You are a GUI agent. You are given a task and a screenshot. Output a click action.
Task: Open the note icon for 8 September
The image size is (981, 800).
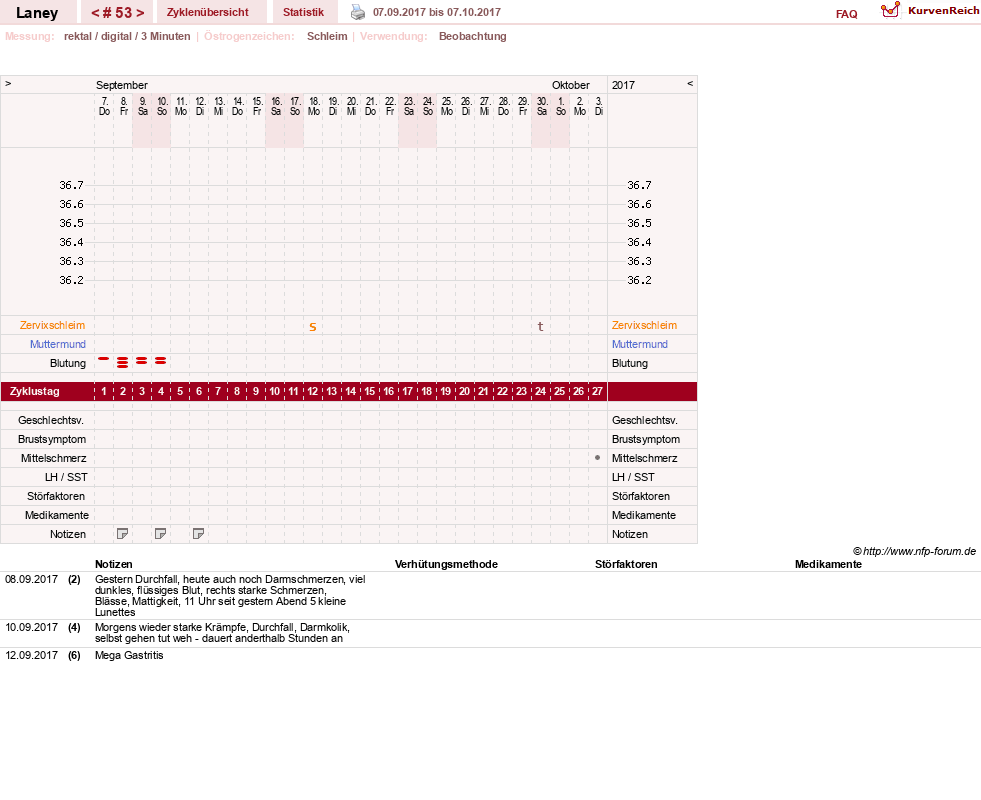pos(123,534)
